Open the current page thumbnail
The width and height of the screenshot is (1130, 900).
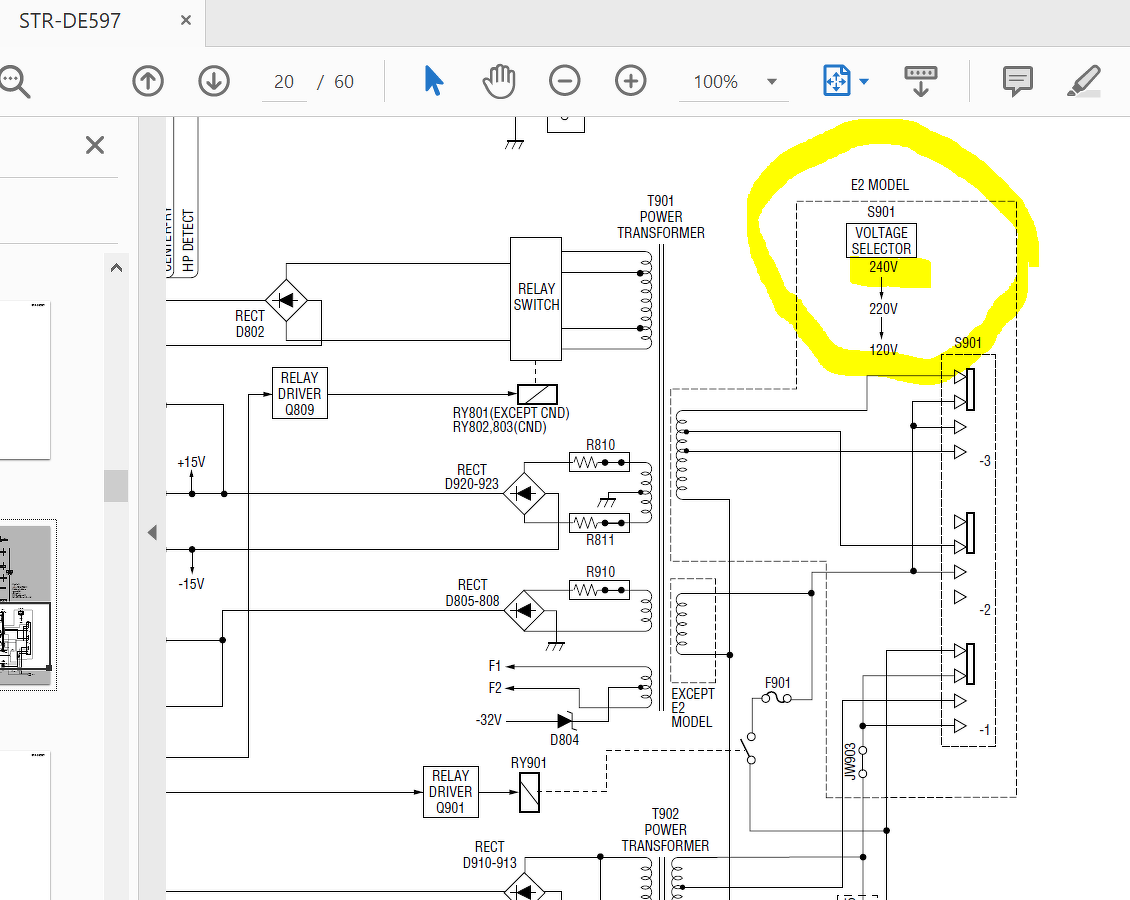(27, 605)
